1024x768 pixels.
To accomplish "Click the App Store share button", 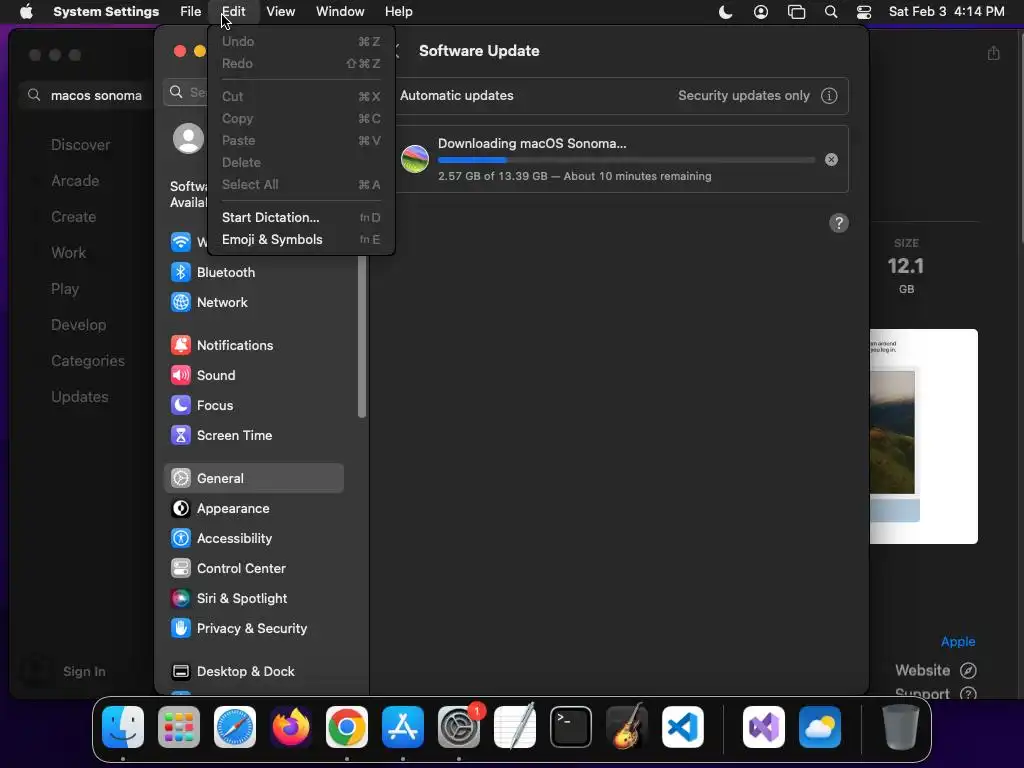I will coord(993,53).
